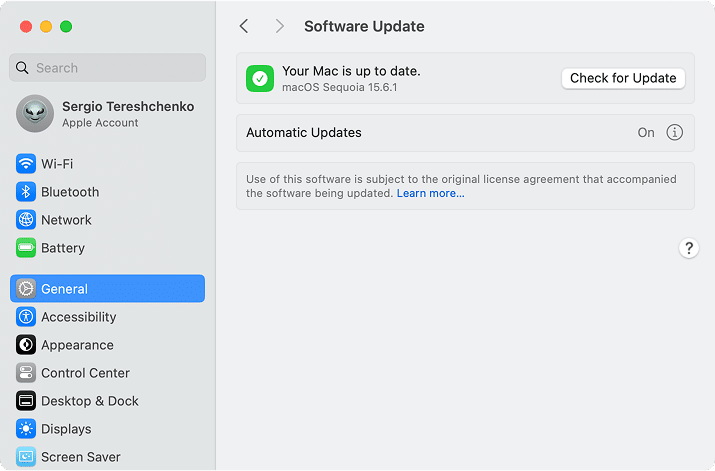Click the Search field in sidebar
Screen dimensions: 715x471
[x=108, y=68]
